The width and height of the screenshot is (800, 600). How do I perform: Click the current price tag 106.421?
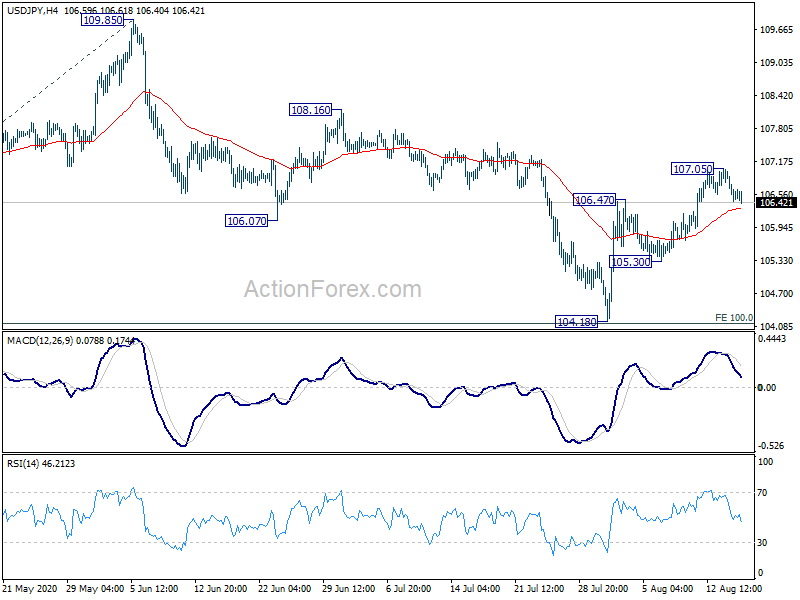pyautogui.click(x=776, y=203)
